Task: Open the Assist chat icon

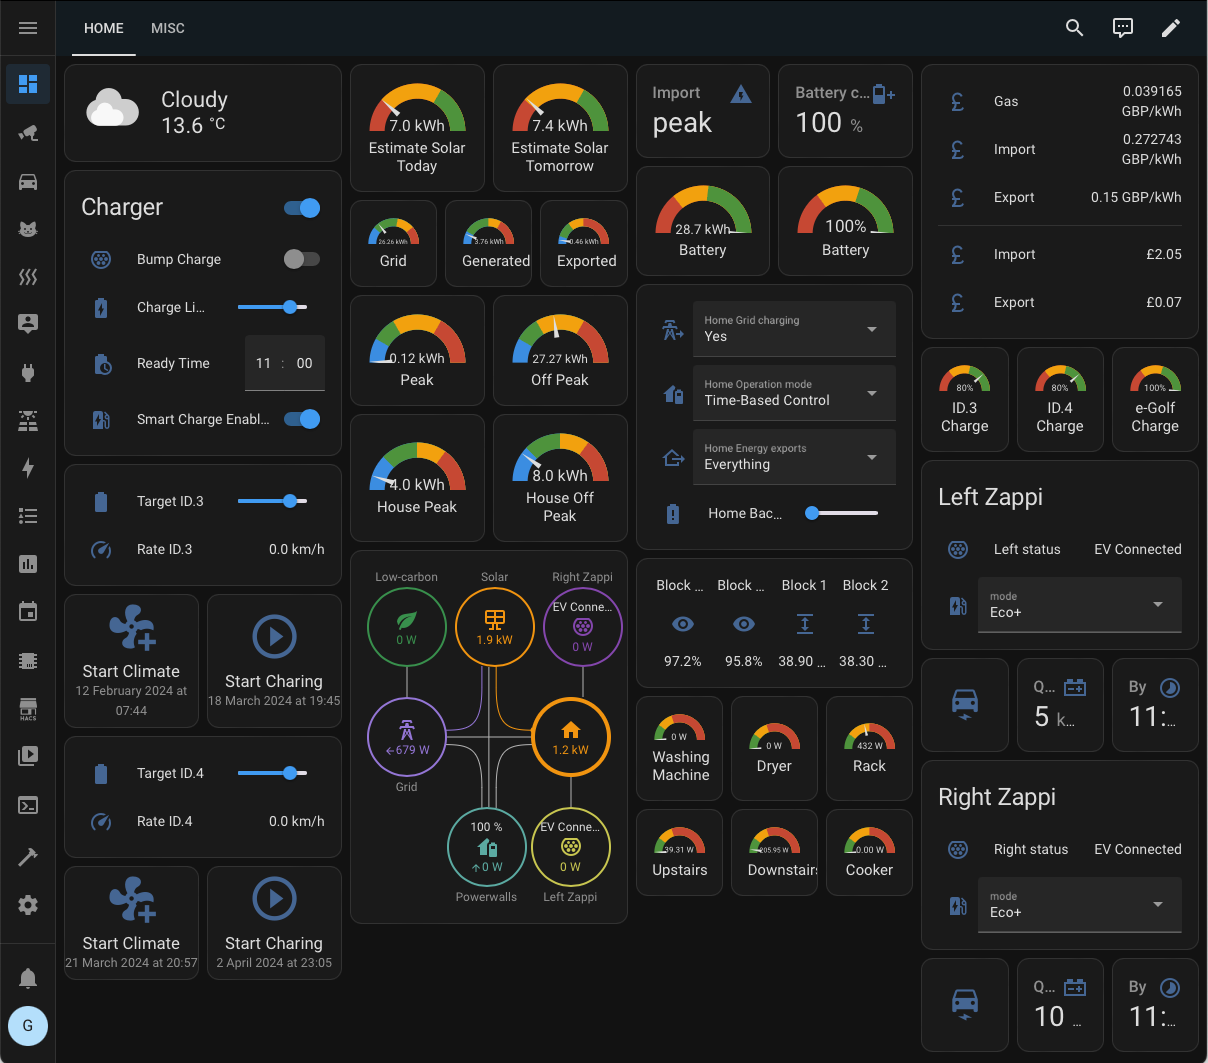Action: (1123, 28)
